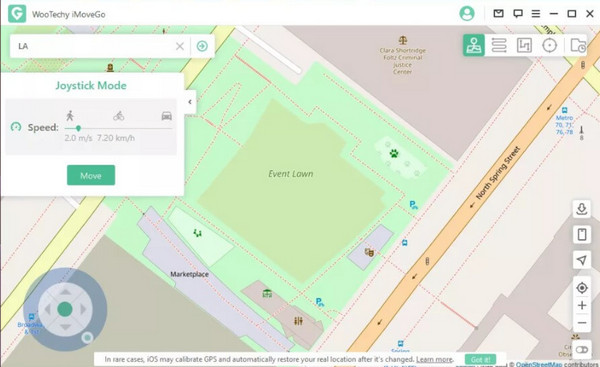600x367 pixels.
Task: Select walking speed icon
Action: point(70,115)
